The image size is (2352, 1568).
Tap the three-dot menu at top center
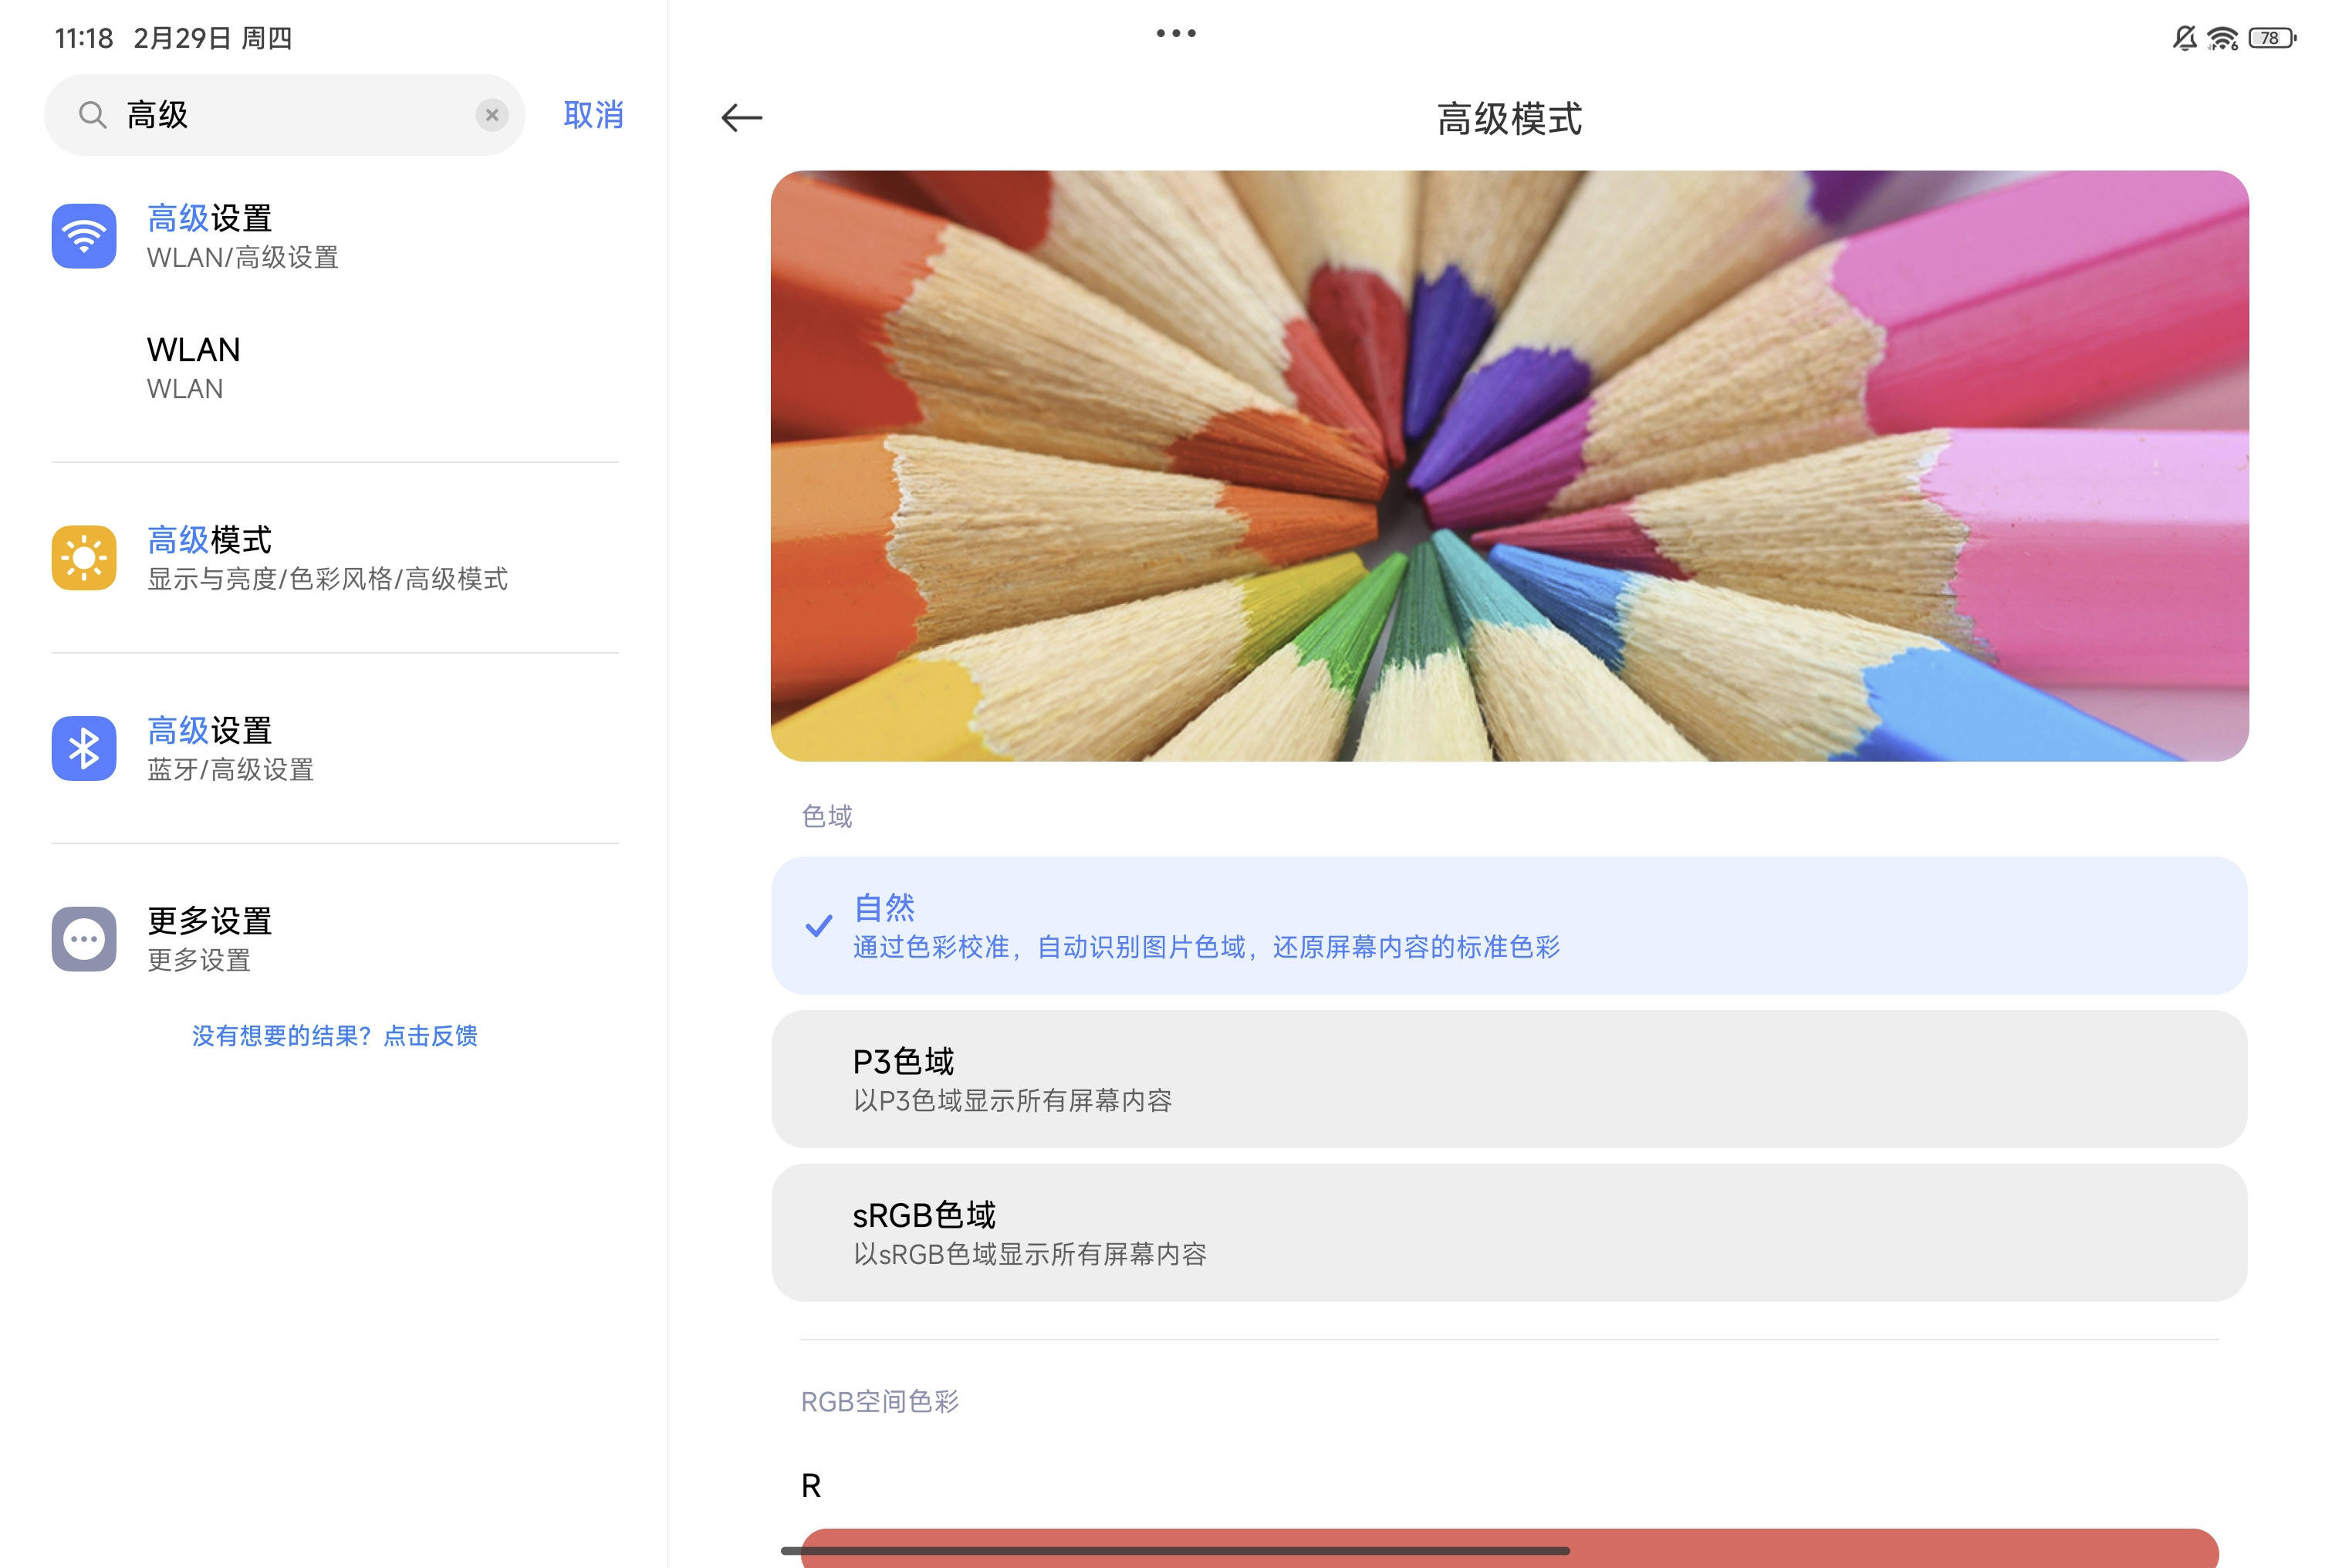pyautogui.click(x=1175, y=33)
